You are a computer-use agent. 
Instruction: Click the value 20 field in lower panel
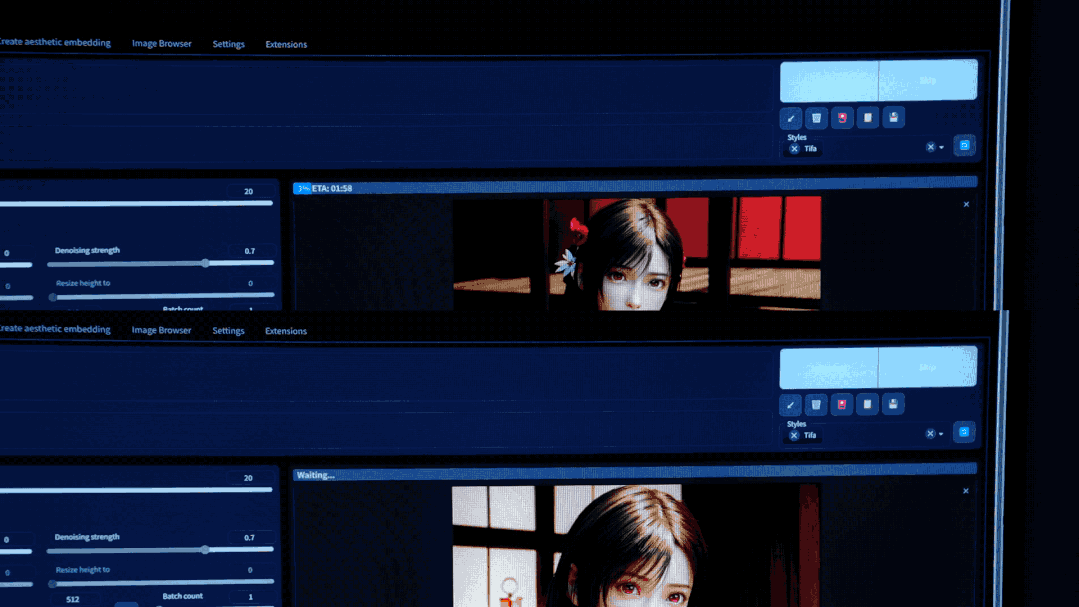click(x=249, y=478)
